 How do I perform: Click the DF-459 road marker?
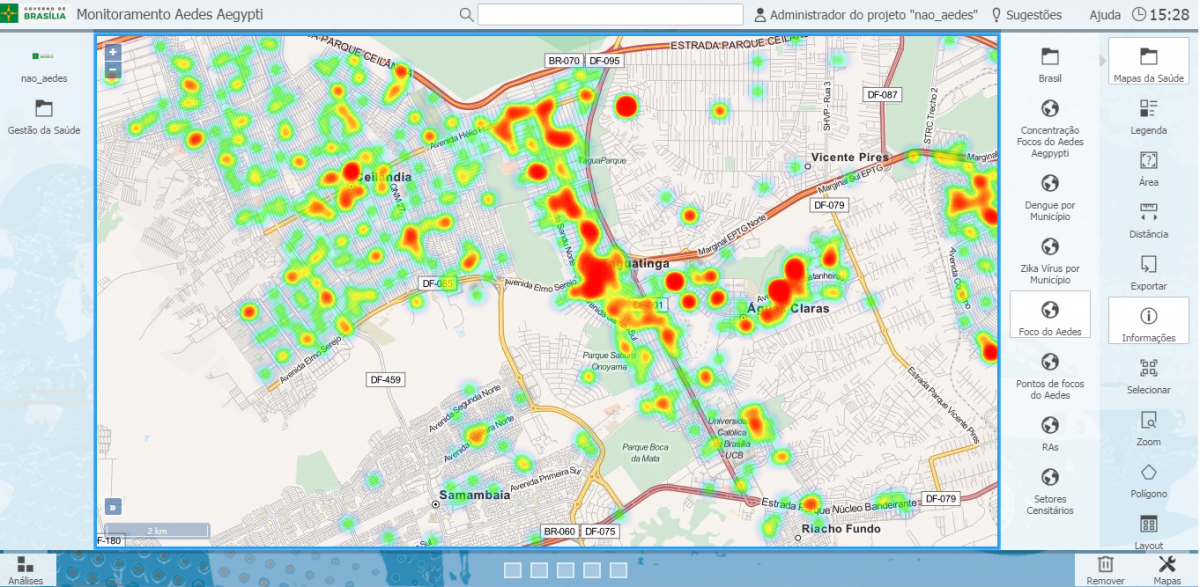(385, 380)
